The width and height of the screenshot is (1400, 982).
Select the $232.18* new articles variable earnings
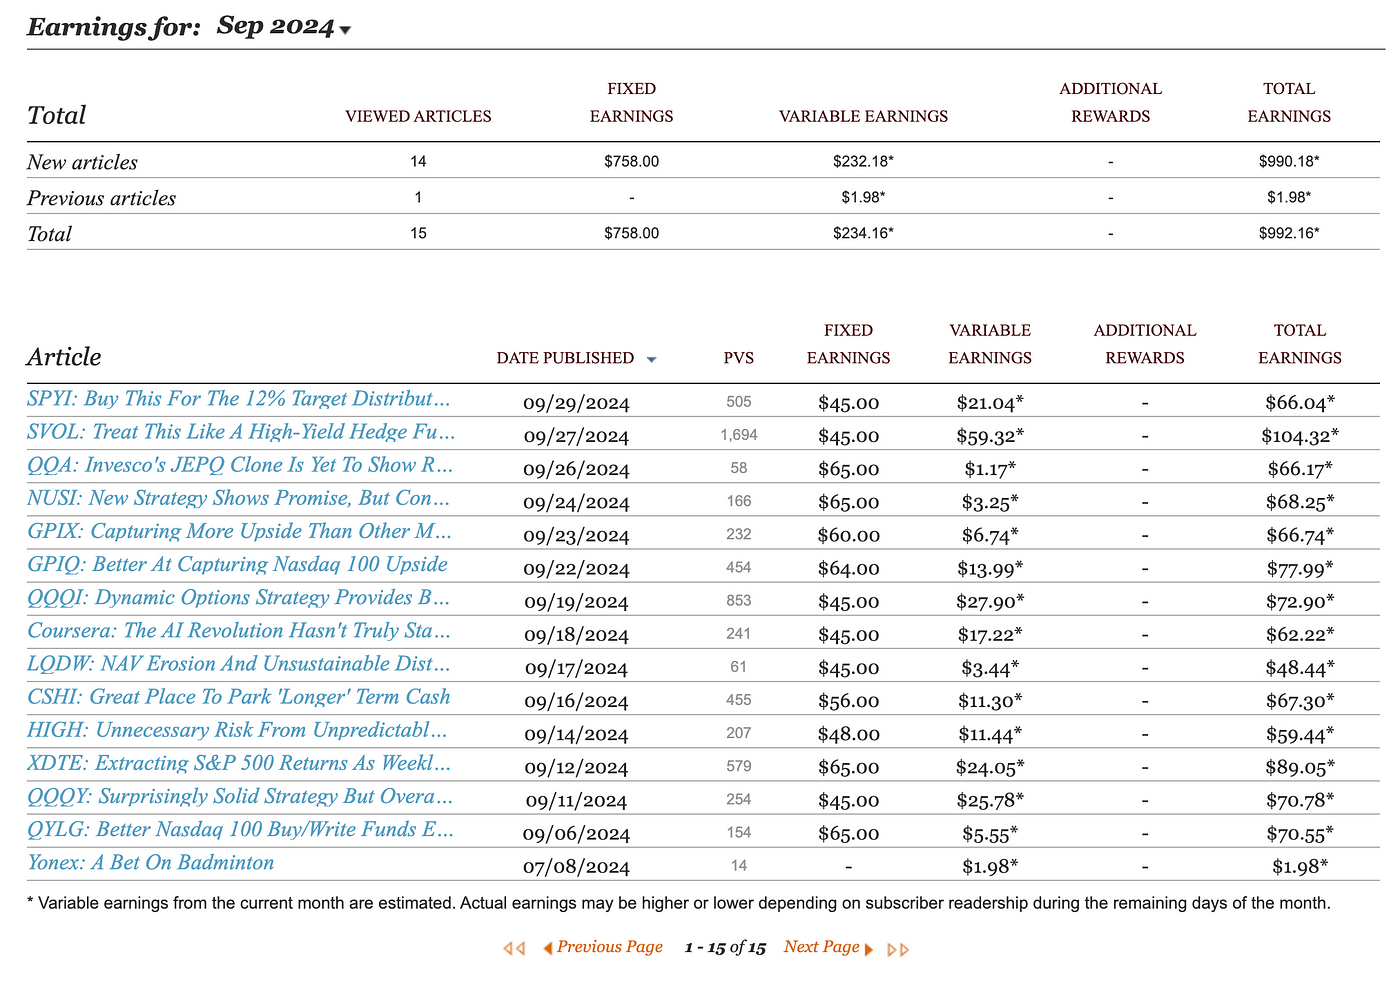[863, 161]
